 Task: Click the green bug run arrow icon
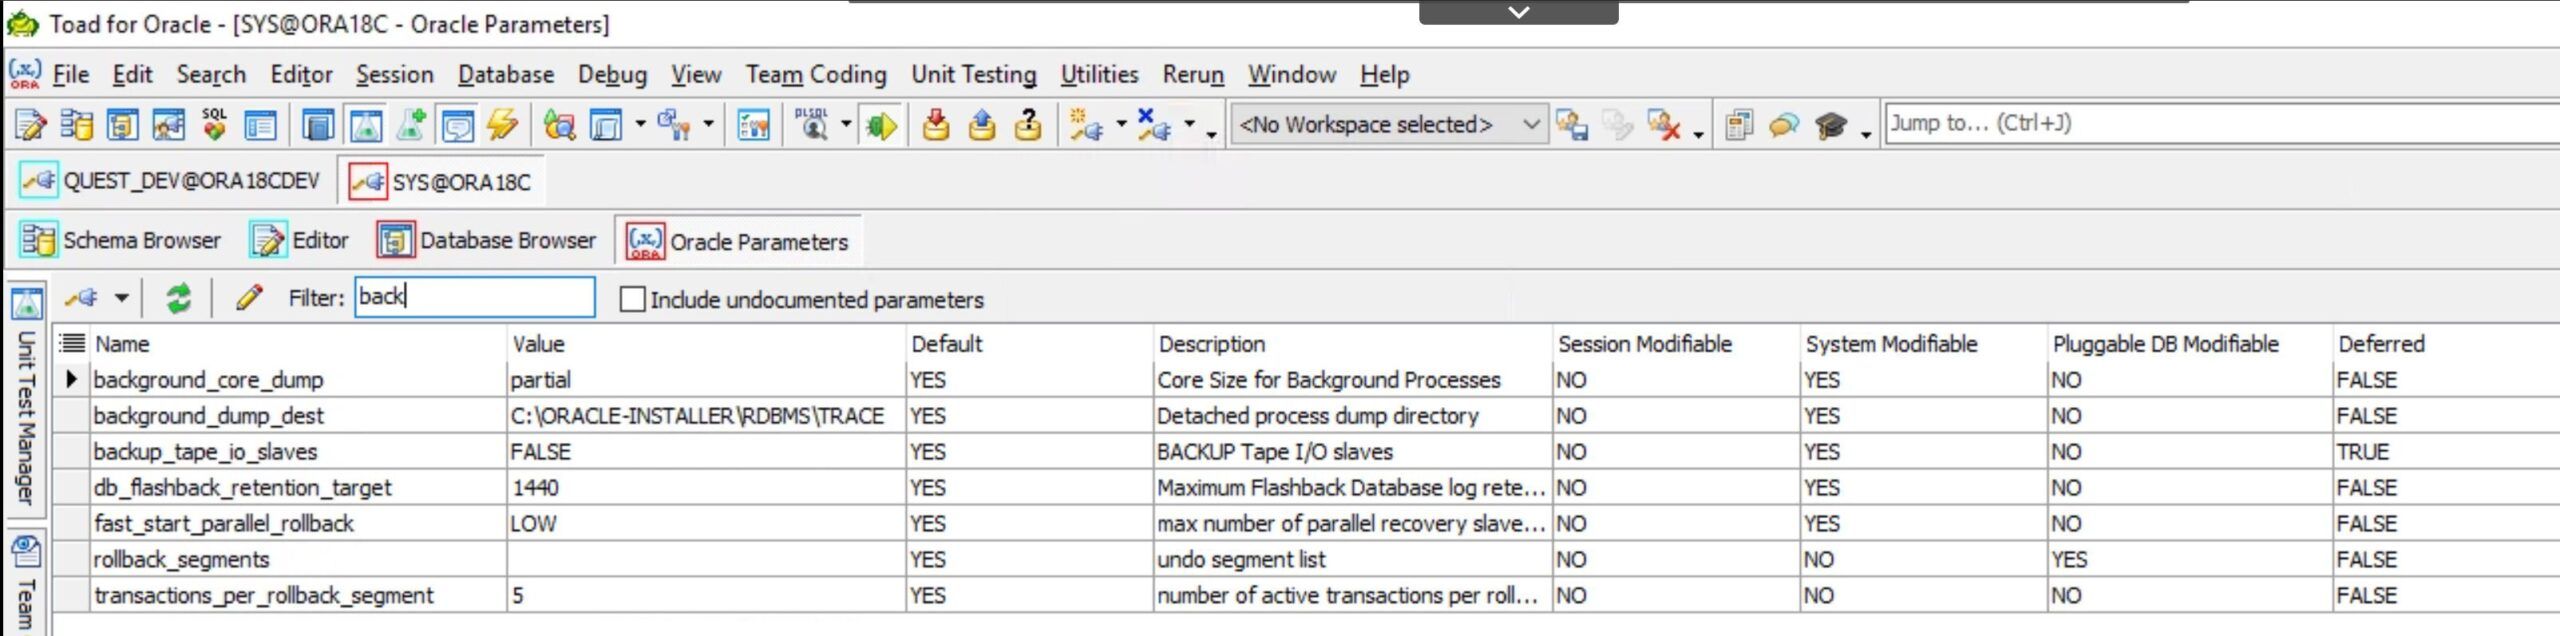[881, 126]
